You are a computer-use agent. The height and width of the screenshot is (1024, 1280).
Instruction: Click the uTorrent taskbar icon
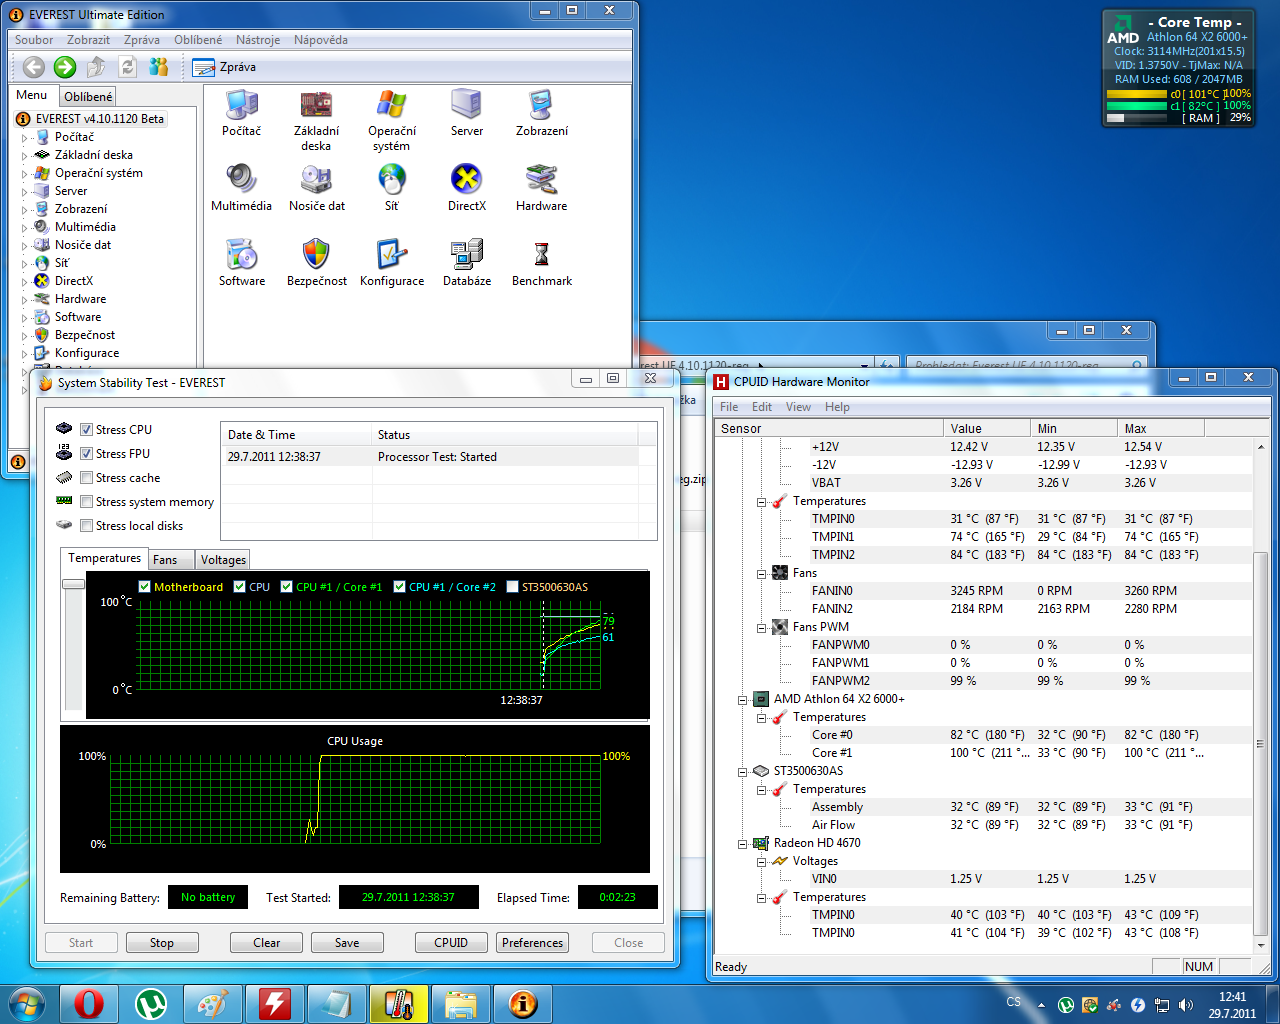pos(151,1003)
